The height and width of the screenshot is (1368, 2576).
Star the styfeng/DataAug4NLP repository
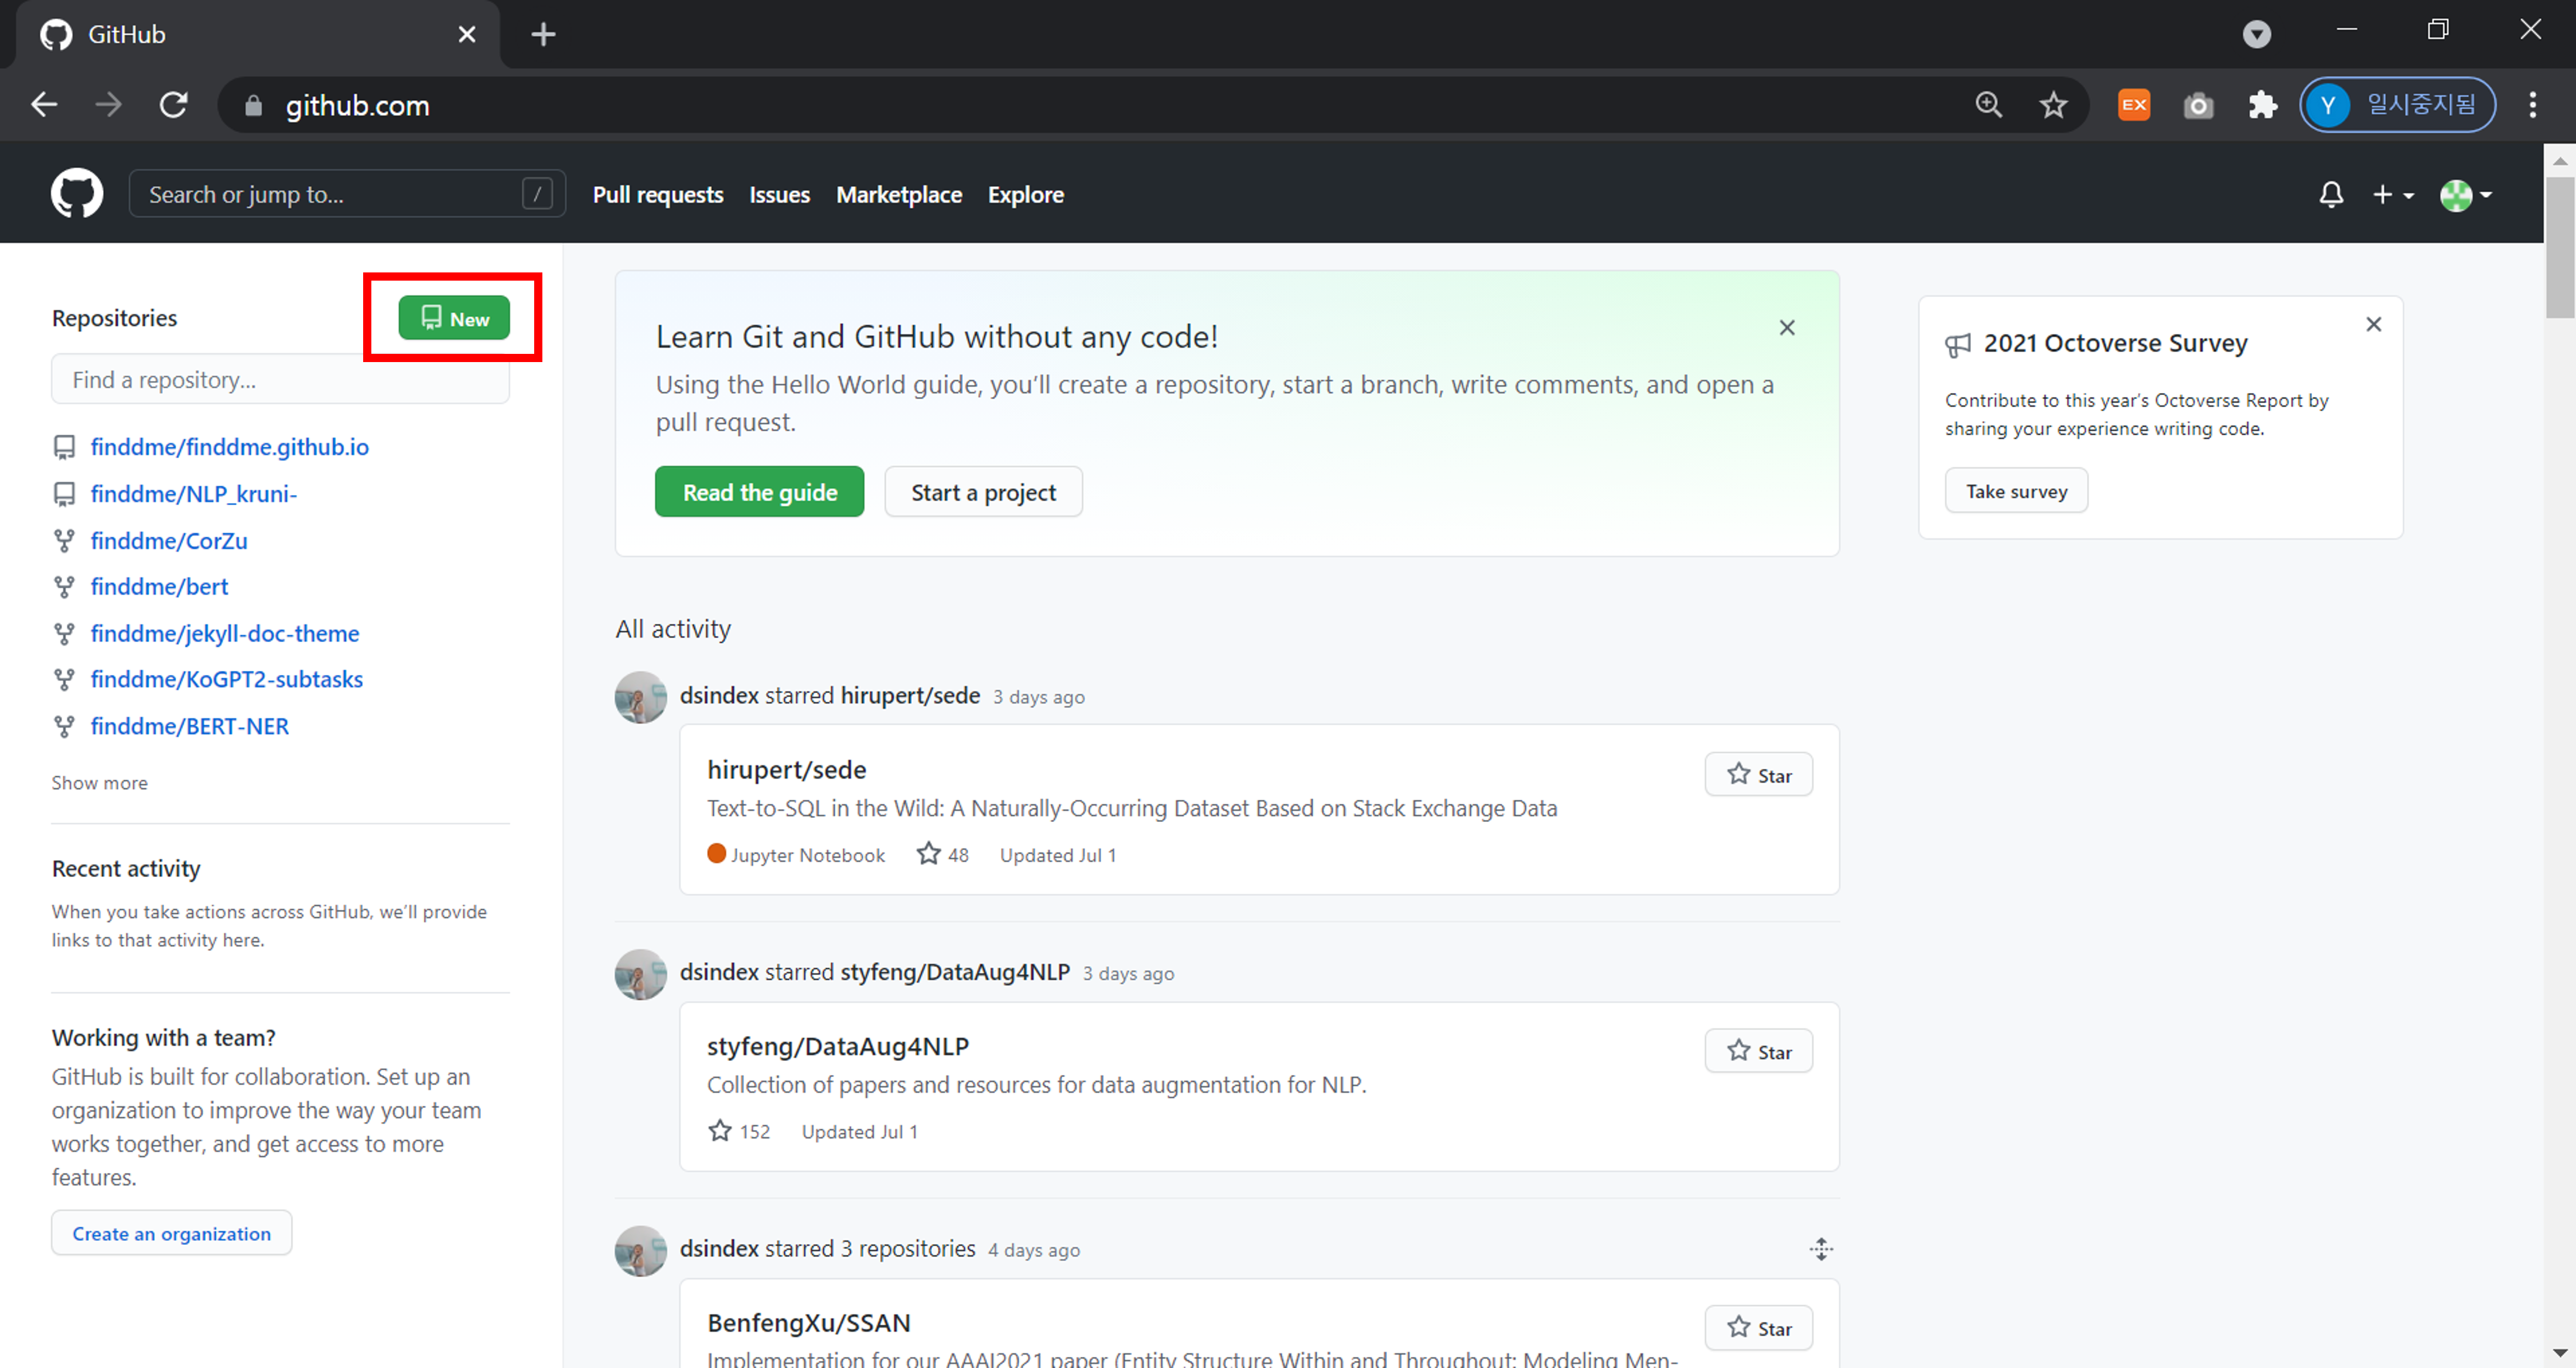click(x=1759, y=1051)
